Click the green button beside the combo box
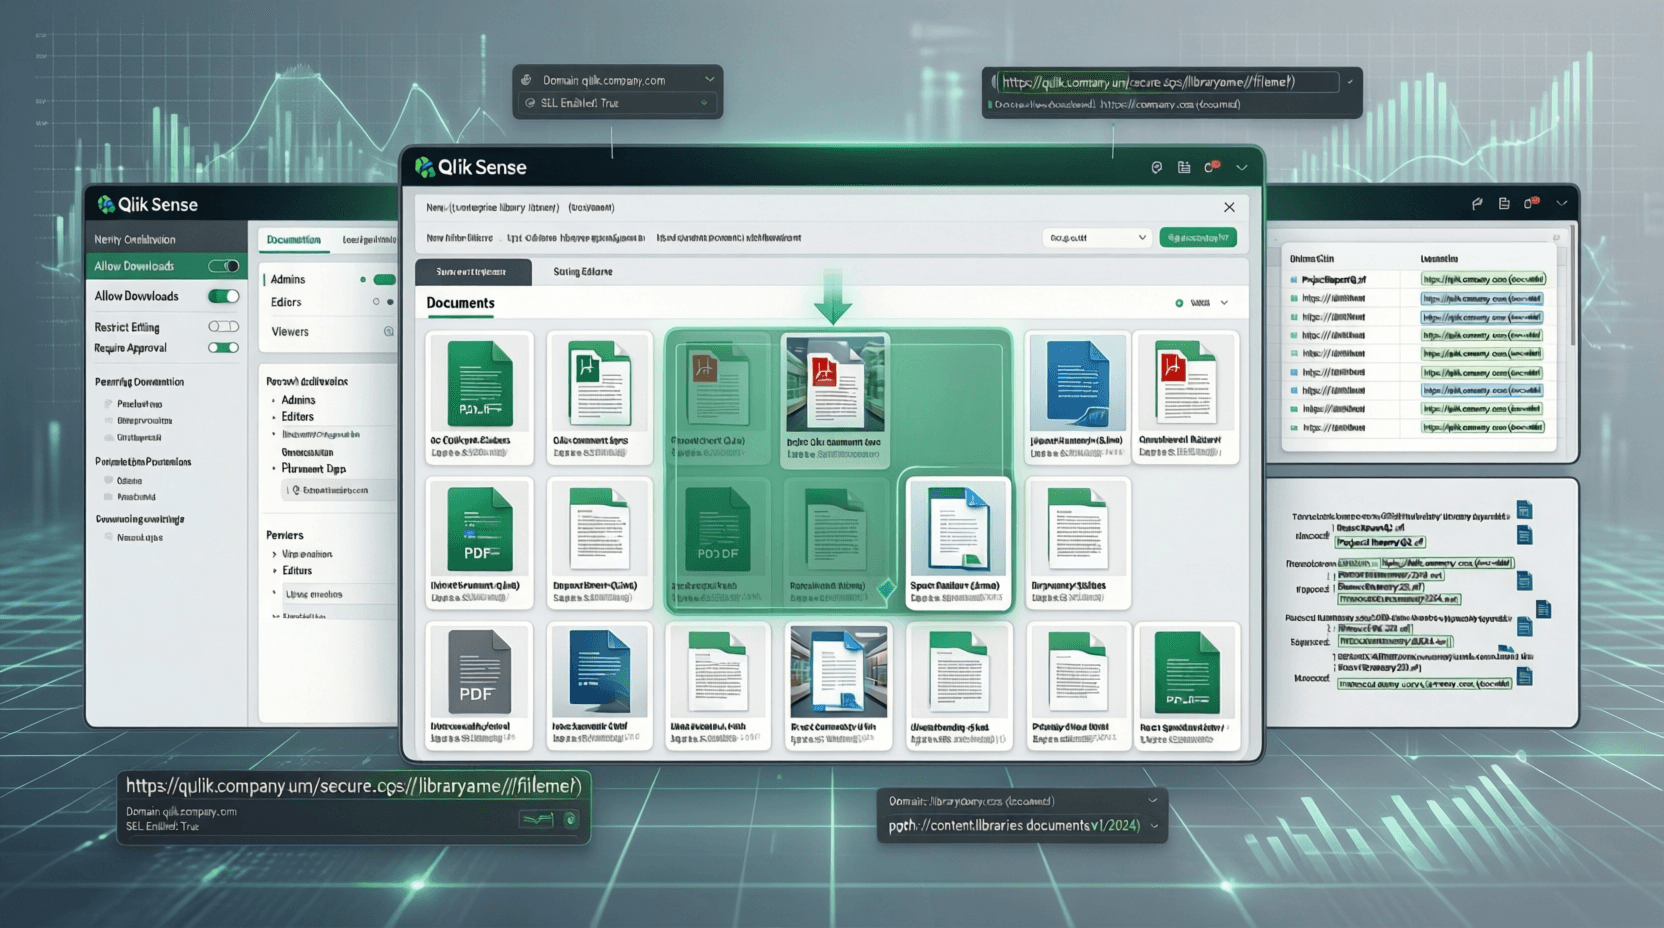Screen dimensions: 1664x928 (1198, 238)
